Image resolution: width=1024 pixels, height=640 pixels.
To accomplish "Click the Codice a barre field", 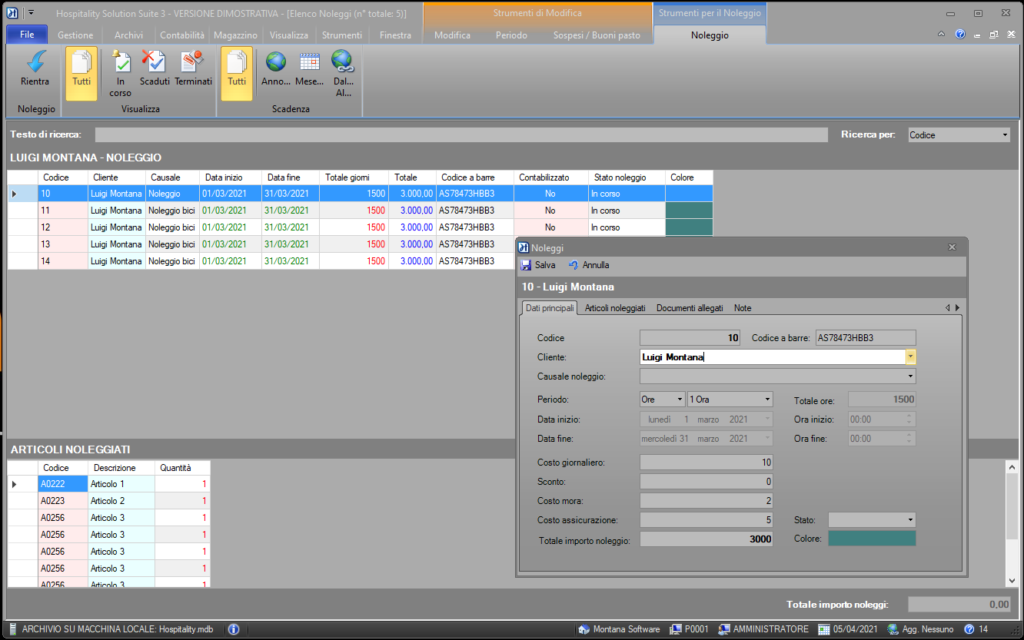I will [x=865, y=338].
